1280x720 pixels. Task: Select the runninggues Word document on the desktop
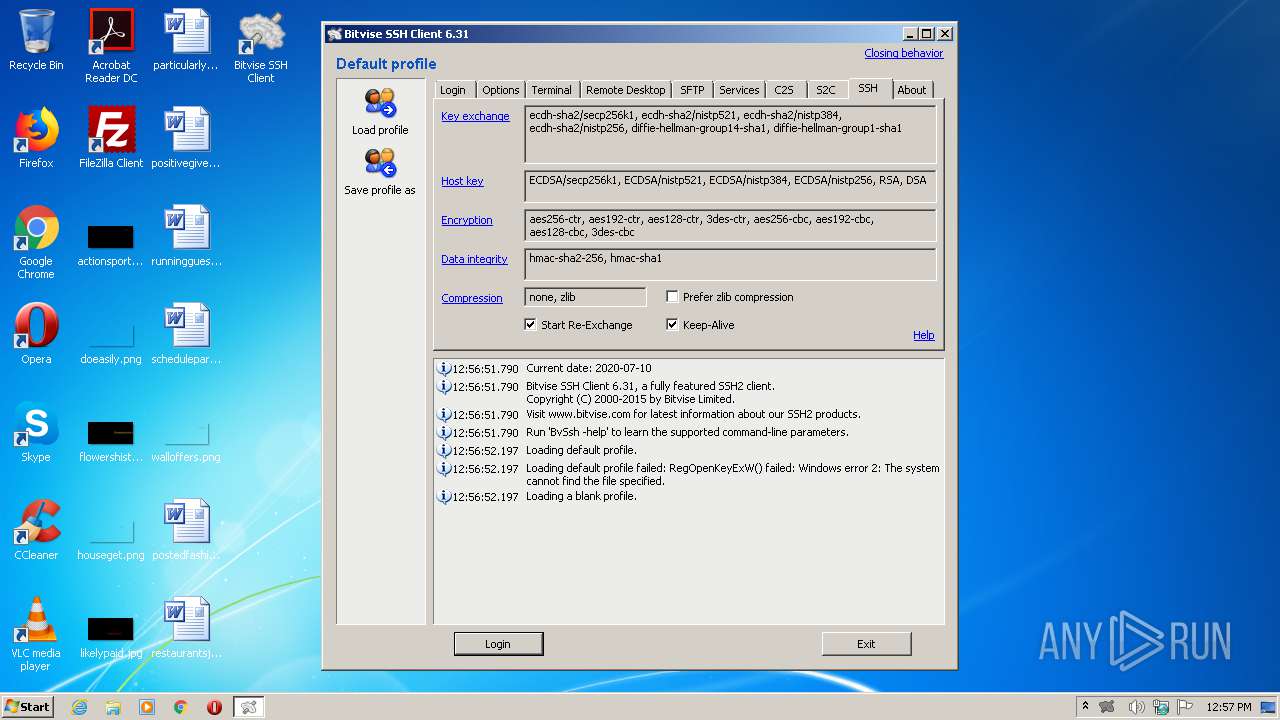point(186,236)
